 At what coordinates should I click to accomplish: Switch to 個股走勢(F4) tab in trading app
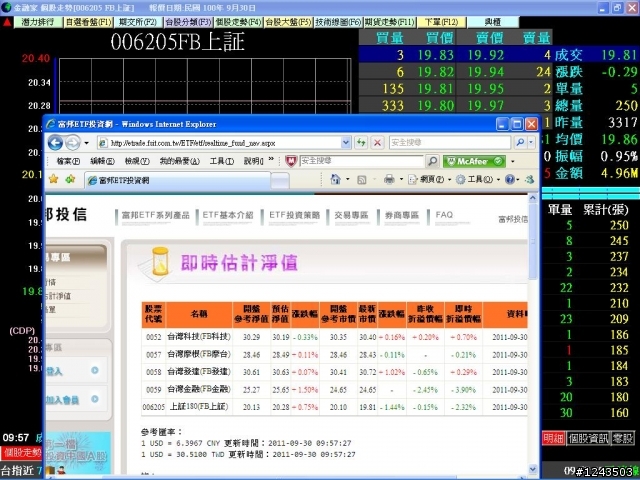point(238,22)
